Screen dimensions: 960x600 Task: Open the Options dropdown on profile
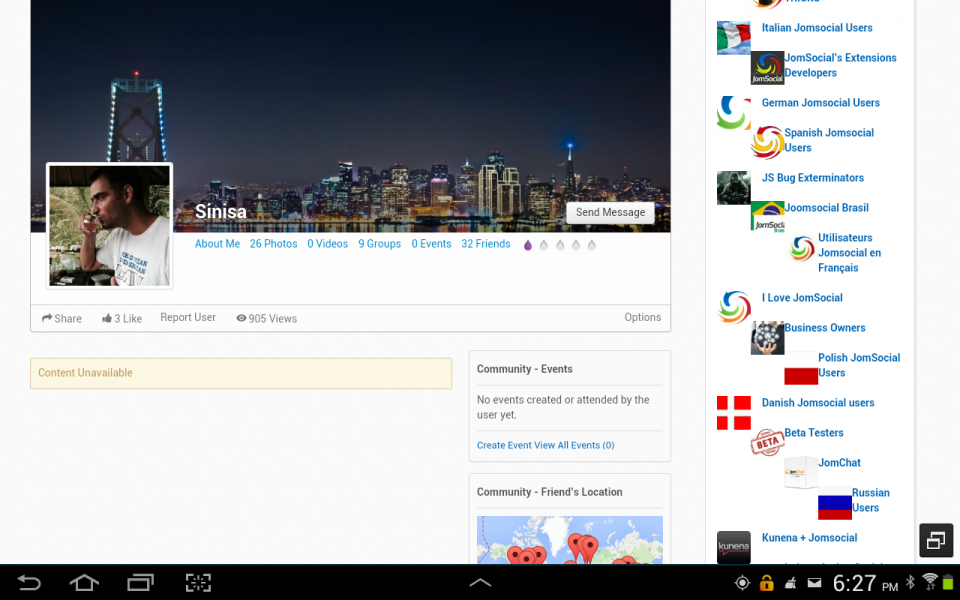pyautogui.click(x=642, y=317)
